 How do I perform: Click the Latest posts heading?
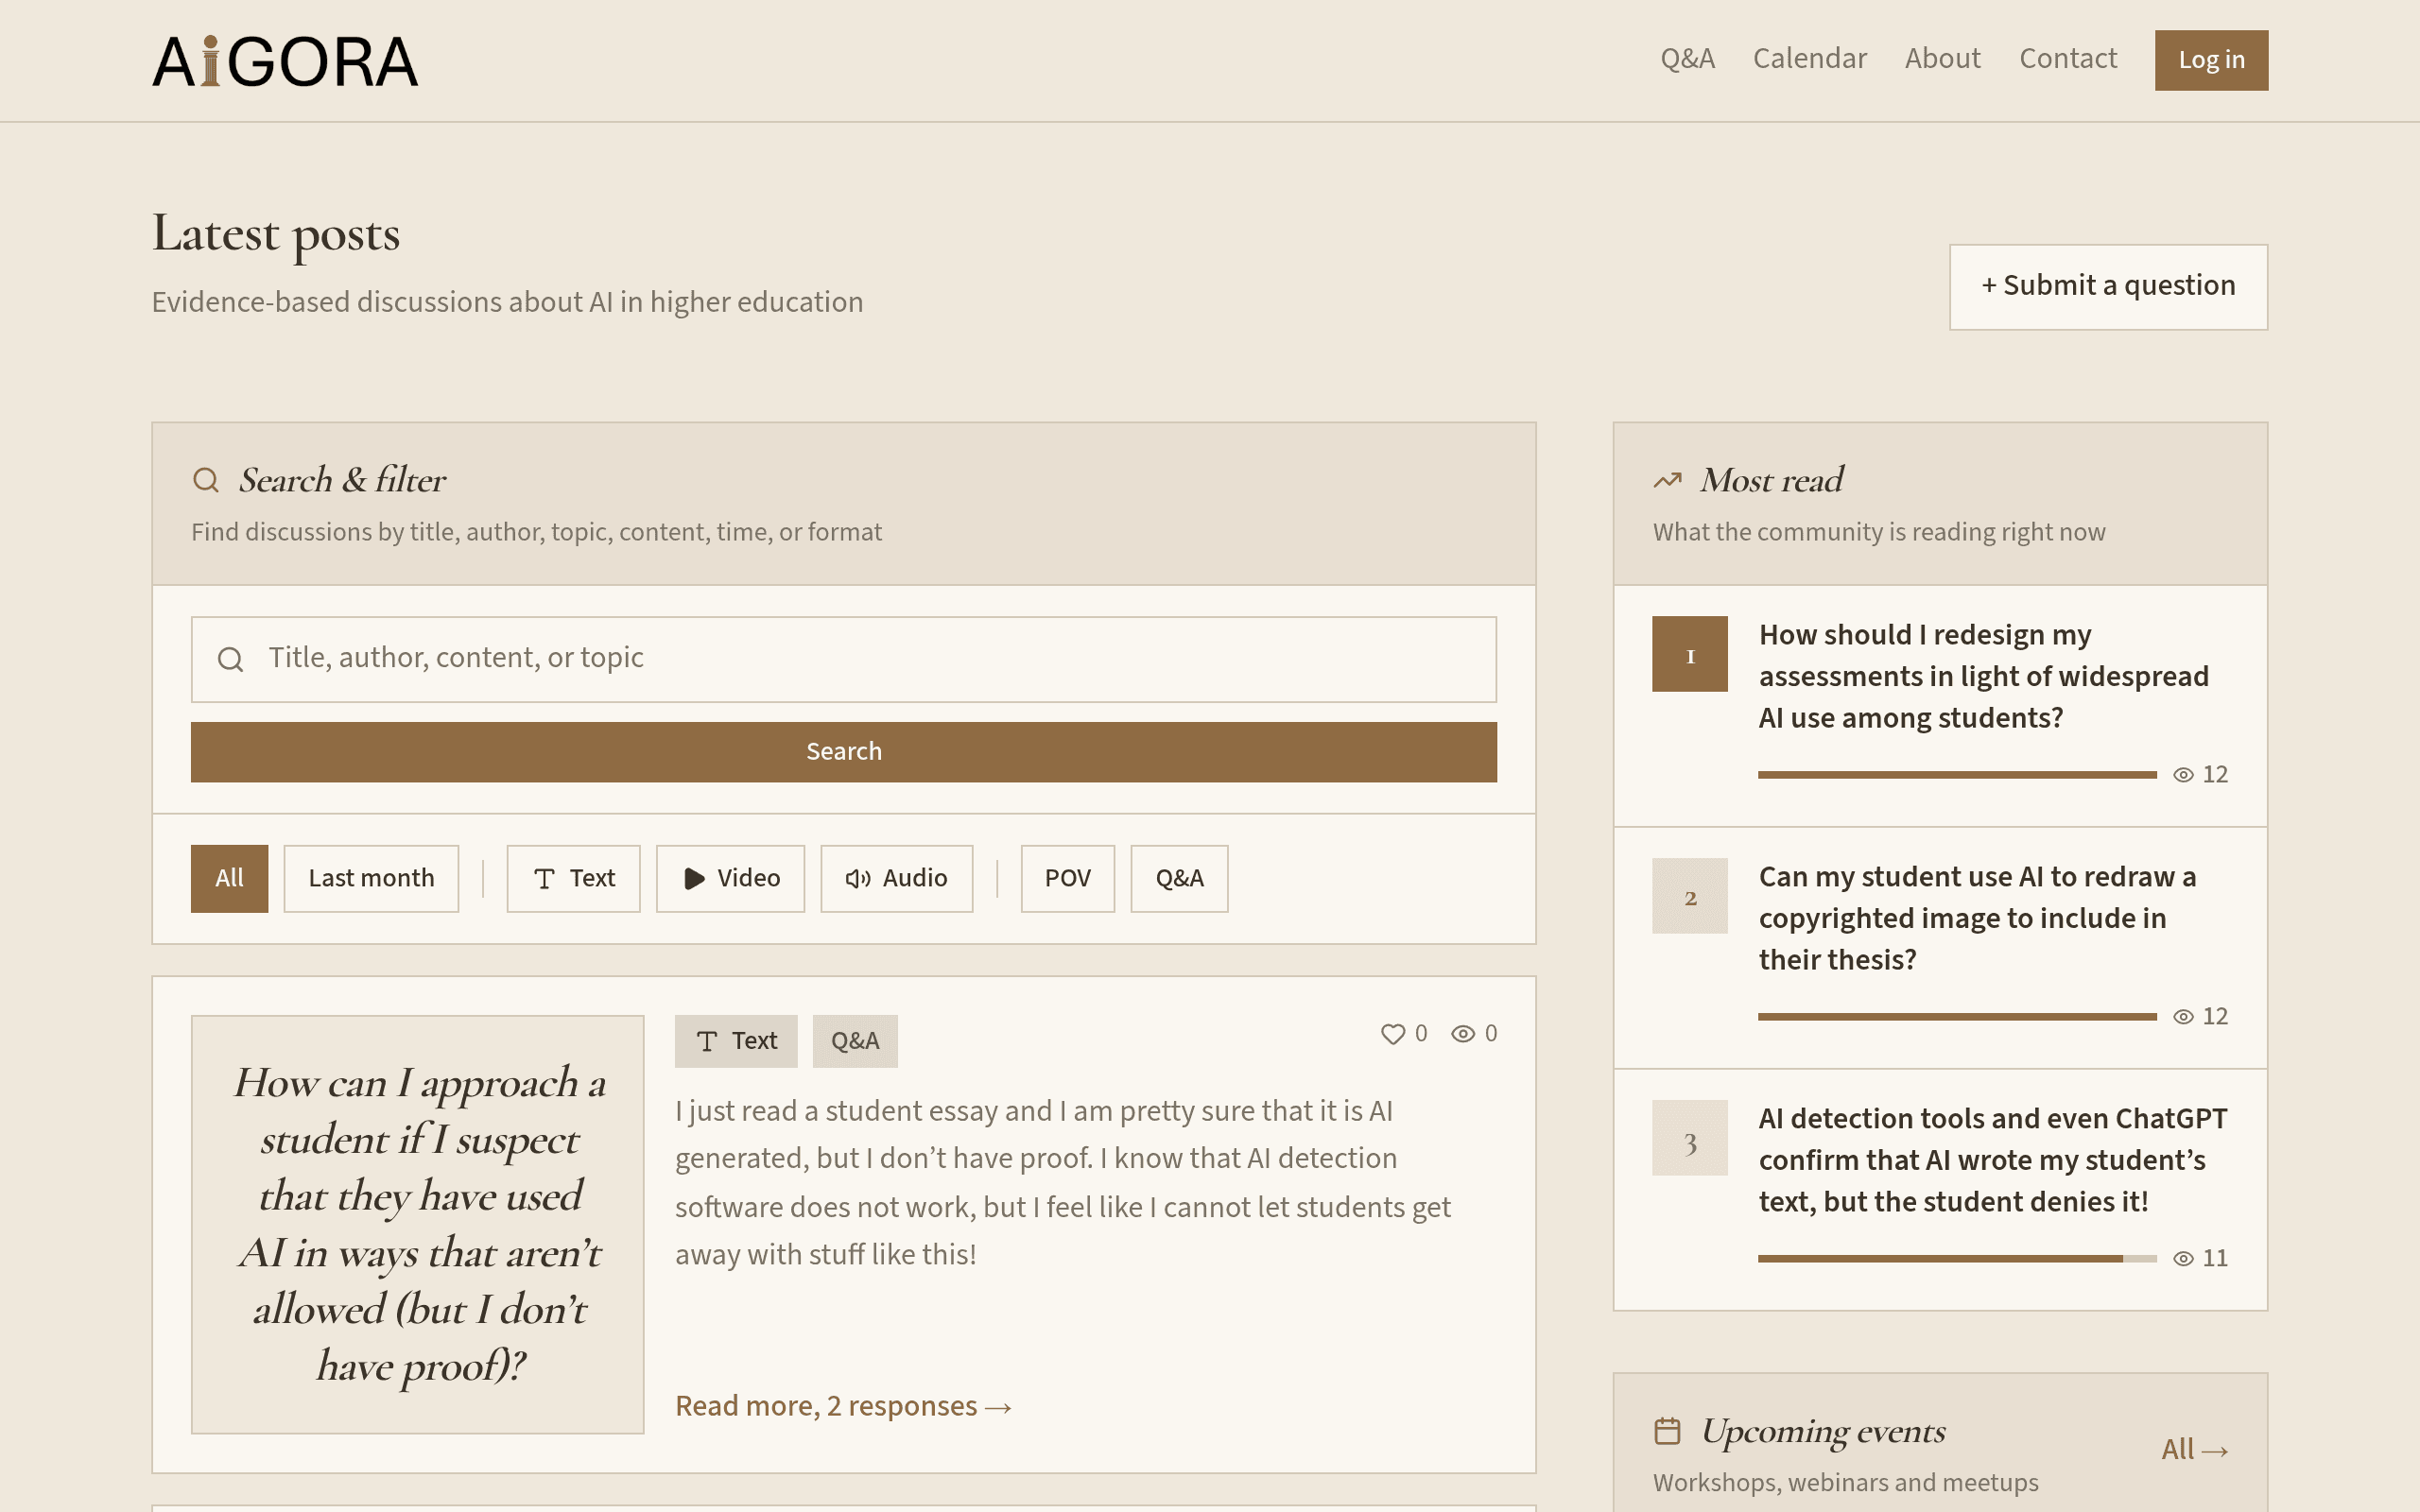[x=276, y=234]
